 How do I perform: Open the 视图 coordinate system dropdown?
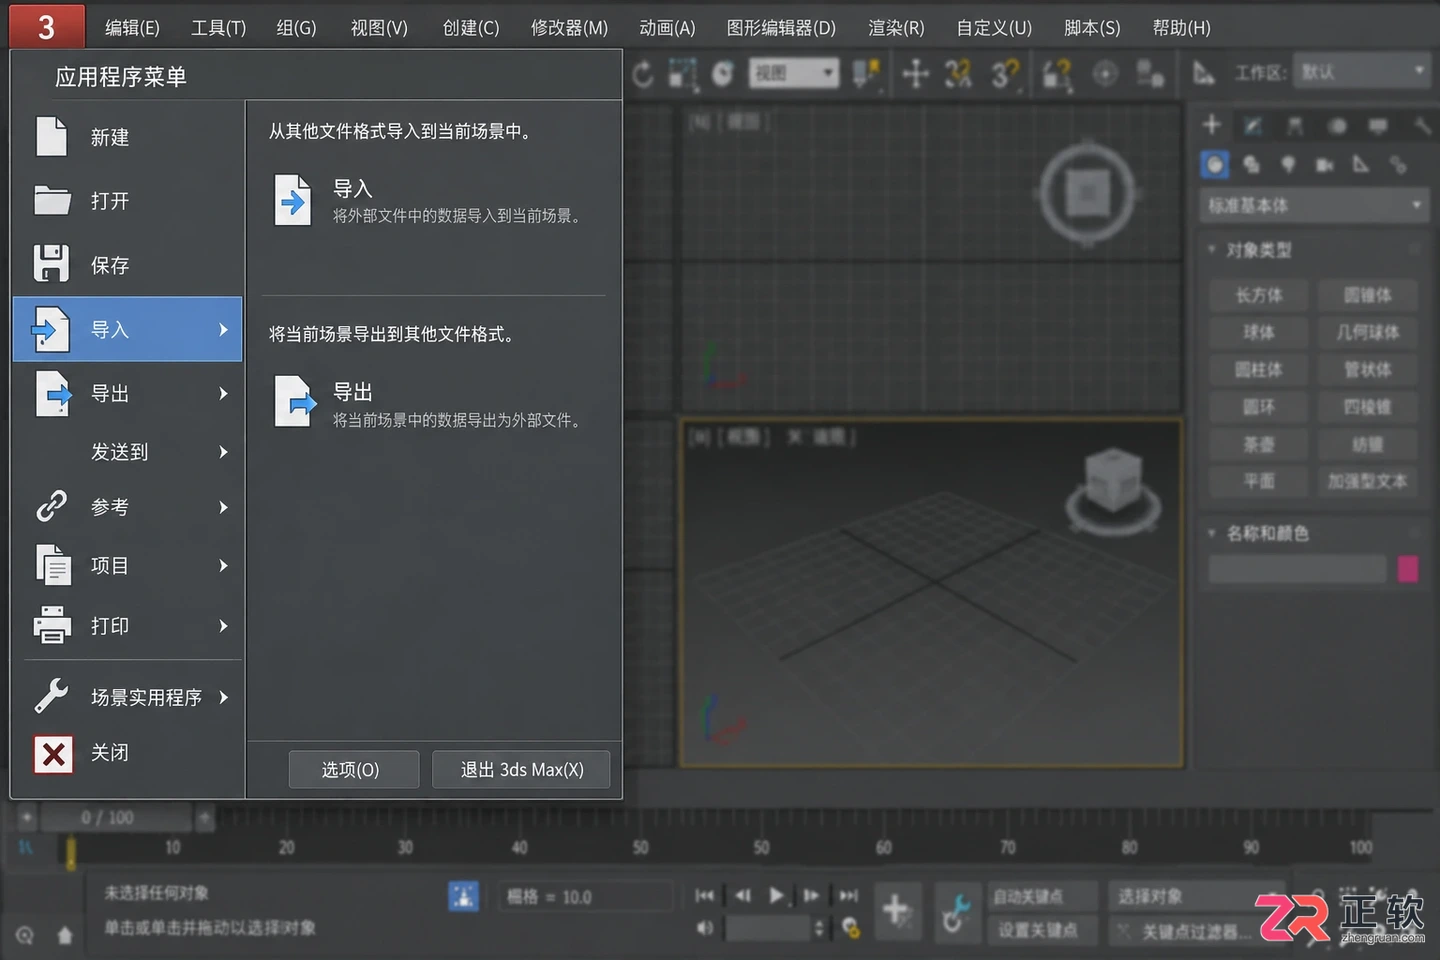coord(794,73)
